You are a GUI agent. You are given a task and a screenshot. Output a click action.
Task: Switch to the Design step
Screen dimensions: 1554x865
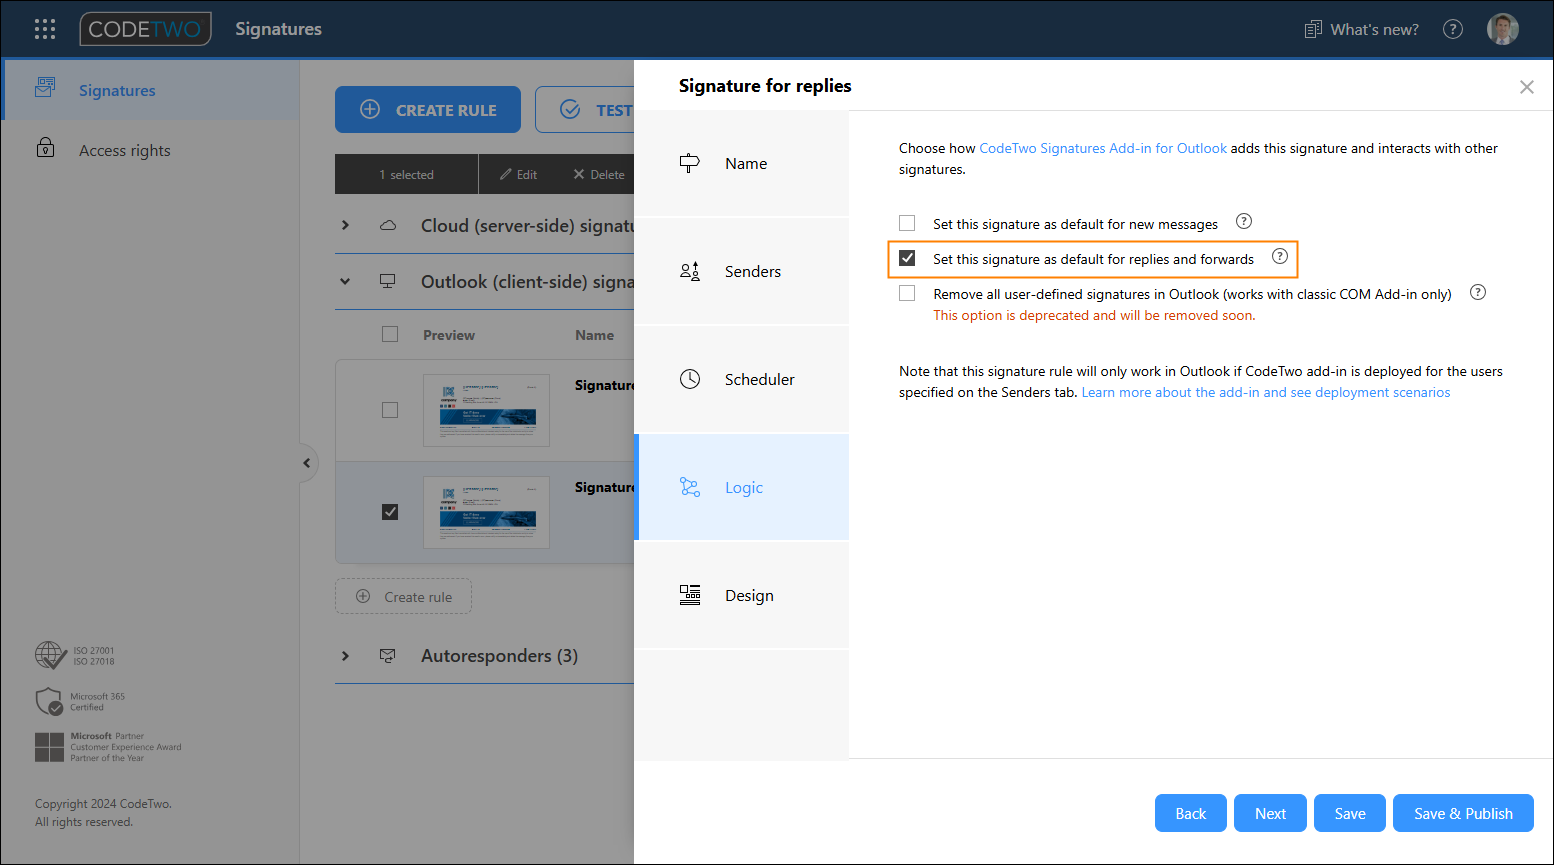(742, 595)
